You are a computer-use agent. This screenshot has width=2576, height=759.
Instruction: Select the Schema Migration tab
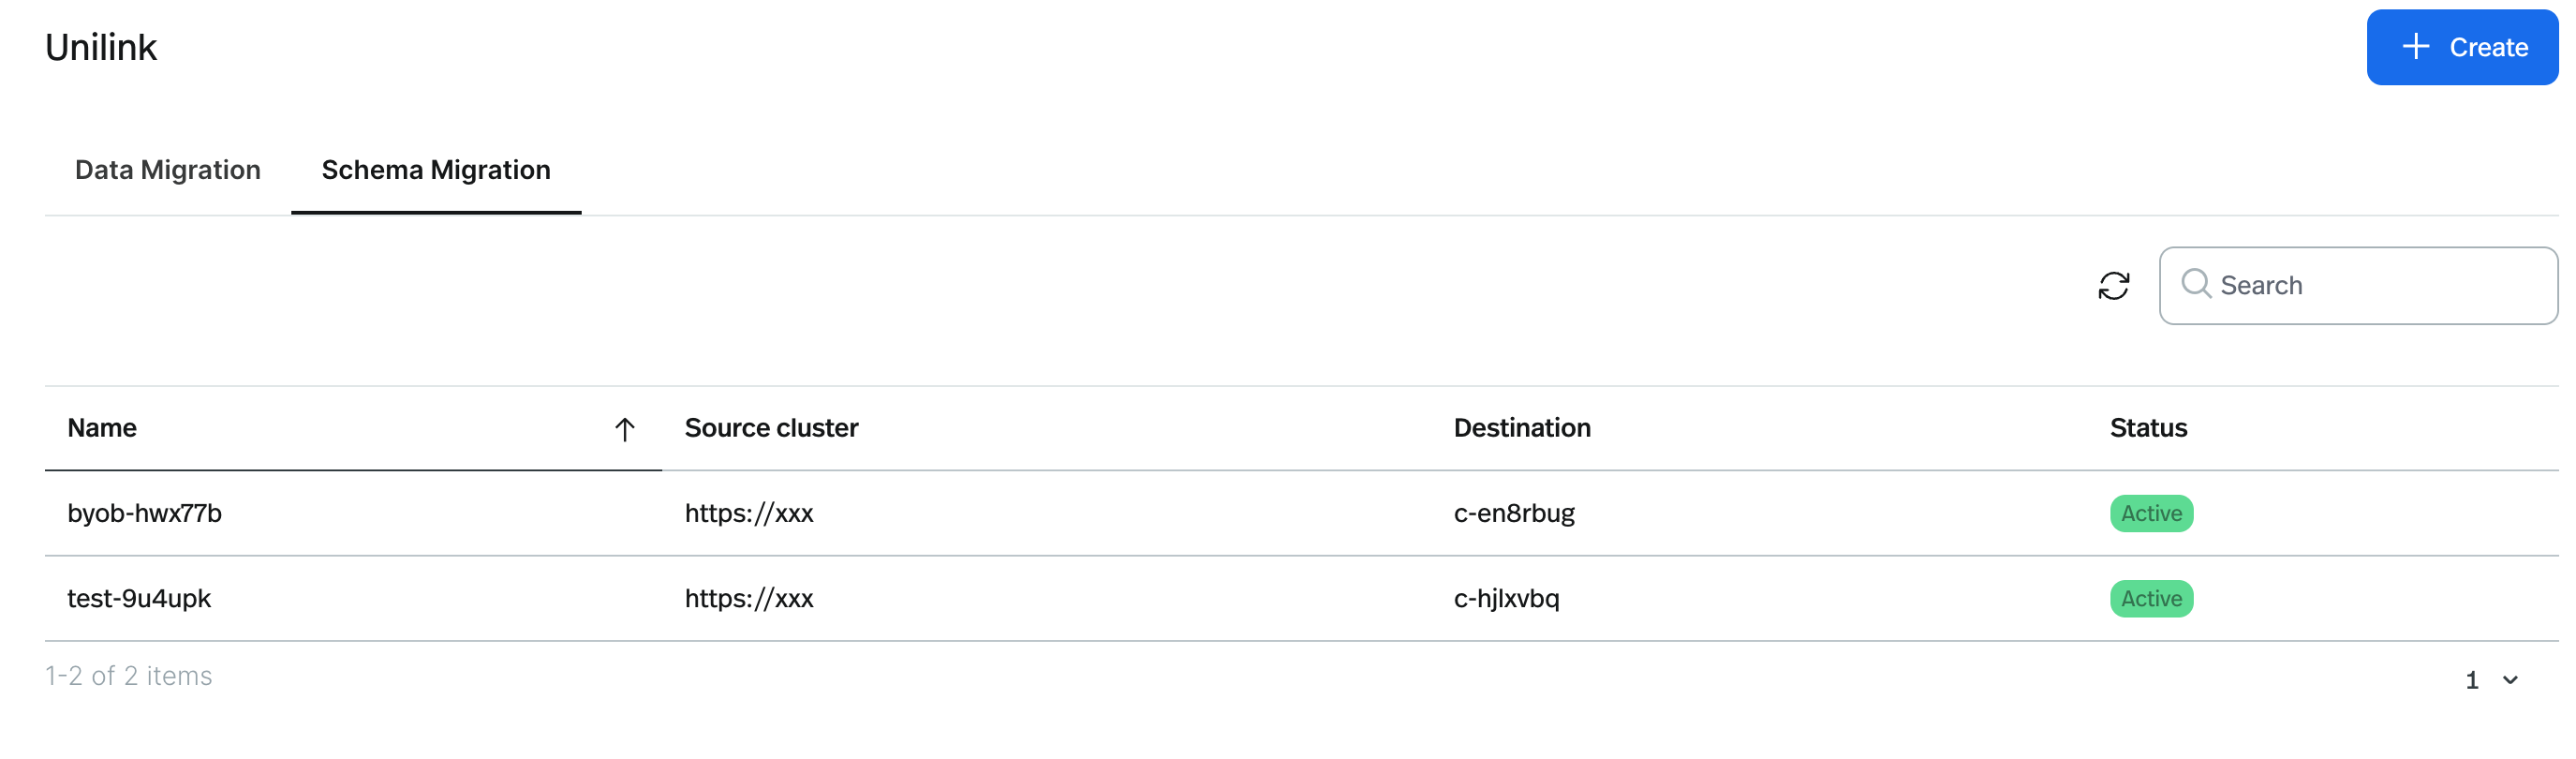(x=435, y=170)
